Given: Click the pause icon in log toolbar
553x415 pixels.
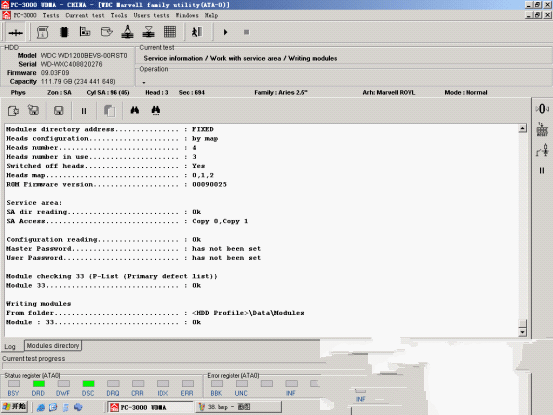Looking at the screenshot, I should (x=84, y=111).
